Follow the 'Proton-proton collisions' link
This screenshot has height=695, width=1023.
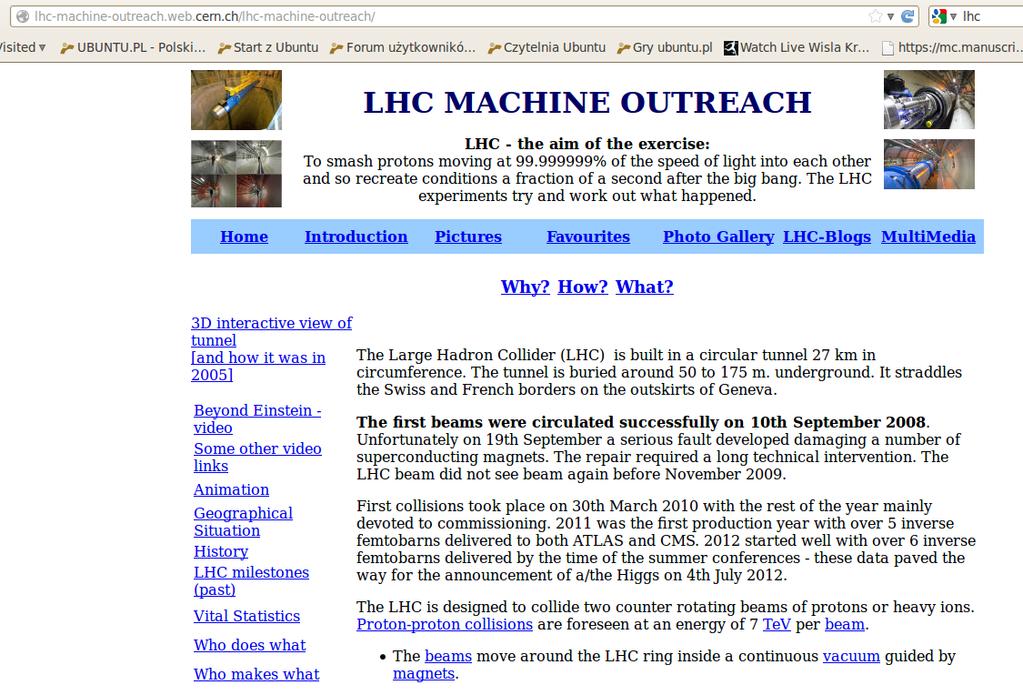tap(444, 625)
